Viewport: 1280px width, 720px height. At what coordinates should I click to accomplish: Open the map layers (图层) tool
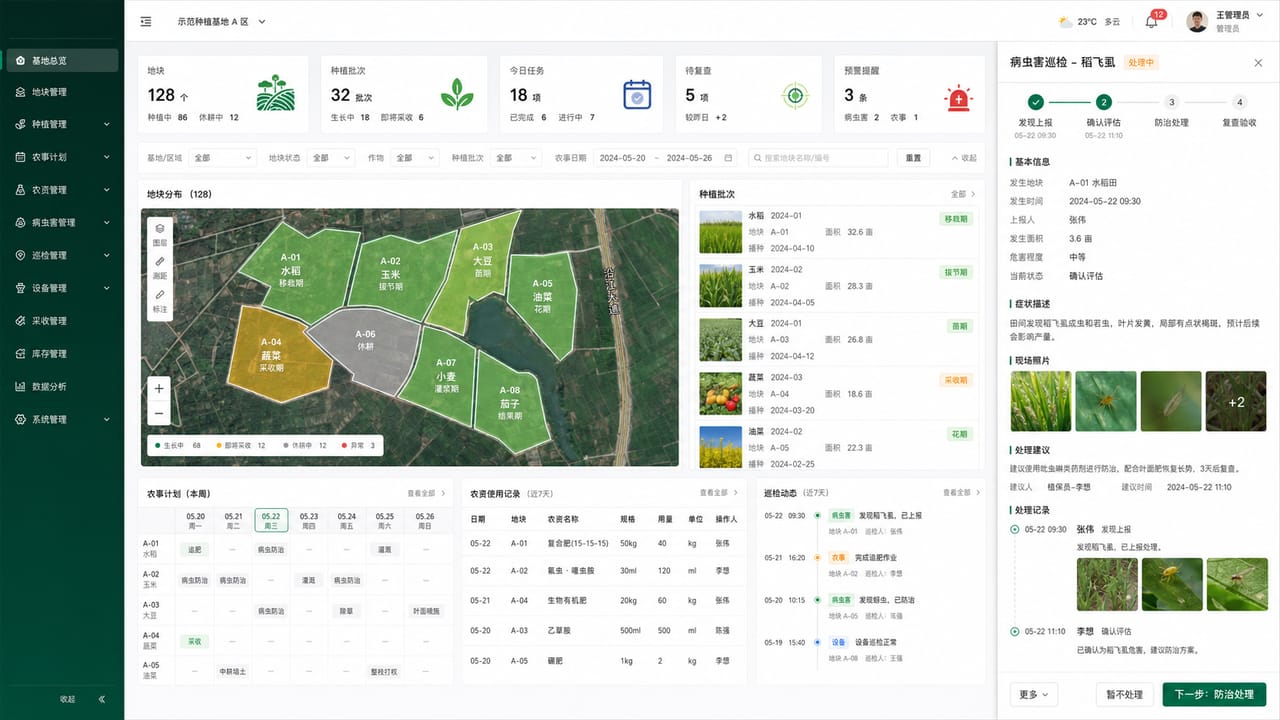(x=160, y=233)
